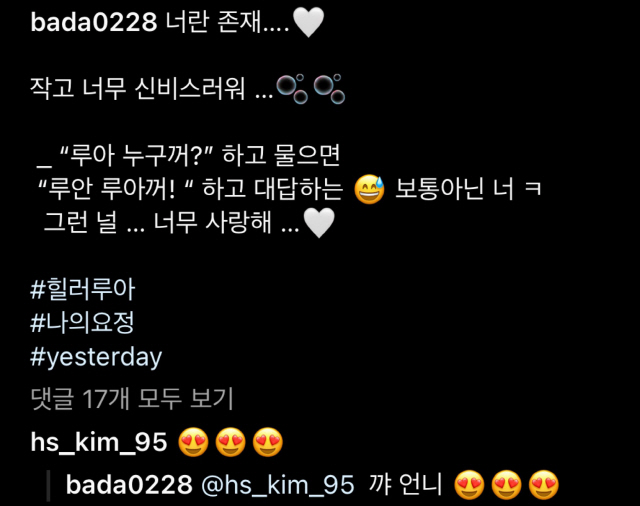Image resolution: width=640 pixels, height=506 pixels.
Task: Tap the #힐러루아 hashtag
Action: click(82, 289)
